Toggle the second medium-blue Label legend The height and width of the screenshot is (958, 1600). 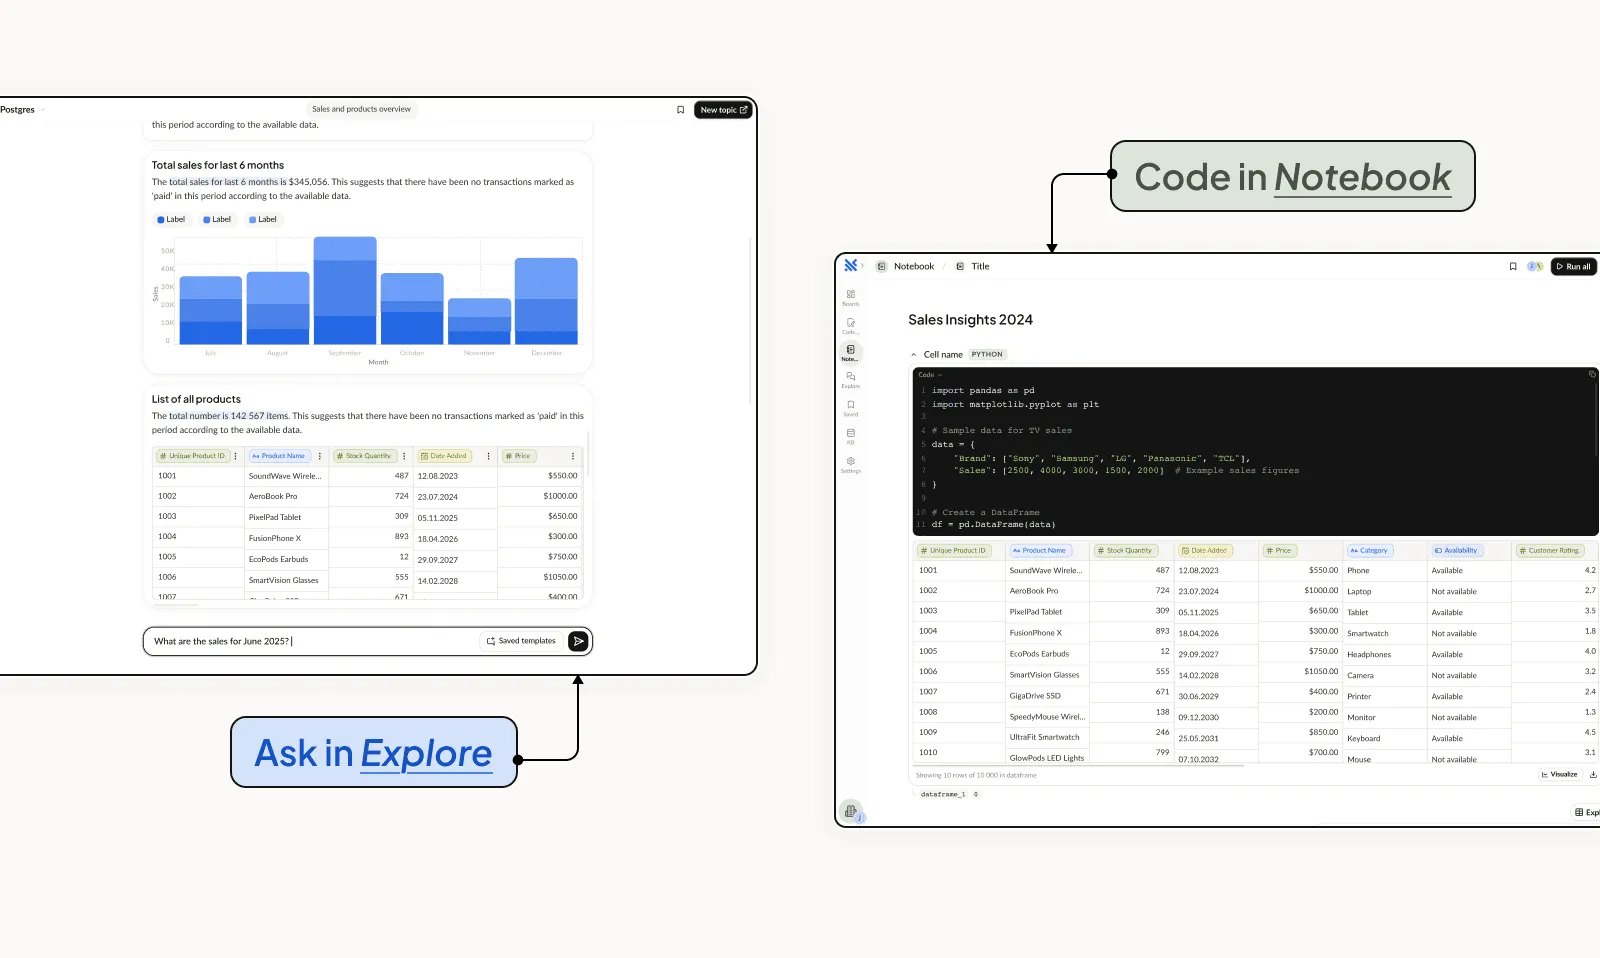click(x=217, y=219)
